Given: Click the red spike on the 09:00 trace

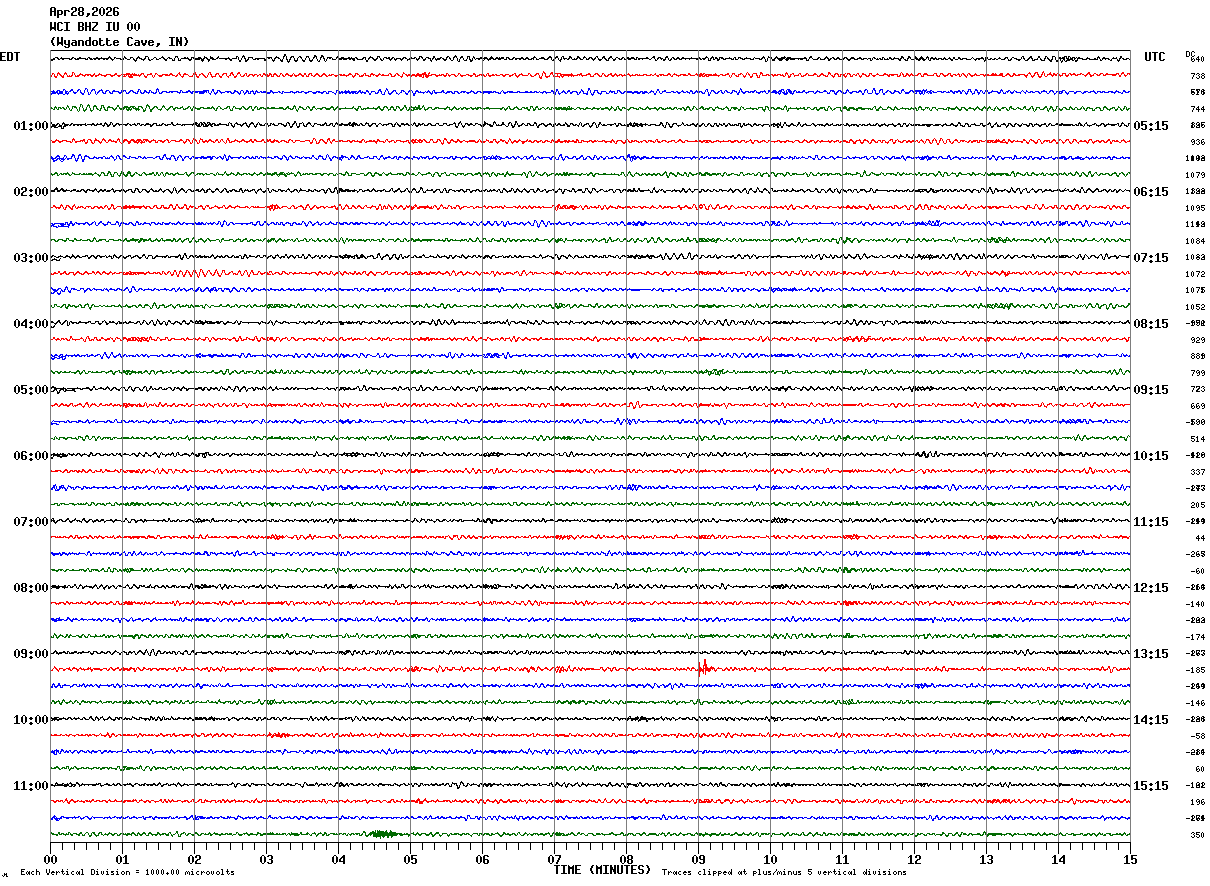Looking at the screenshot, I should [x=705, y=666].
